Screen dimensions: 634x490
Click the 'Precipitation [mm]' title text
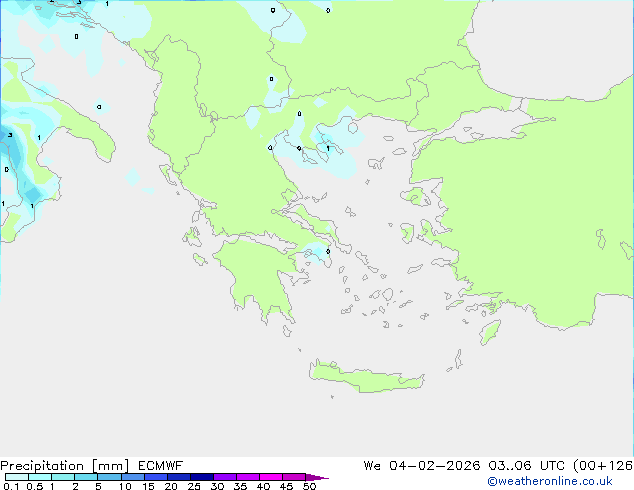pyautogui.click(x=65, y=466)
